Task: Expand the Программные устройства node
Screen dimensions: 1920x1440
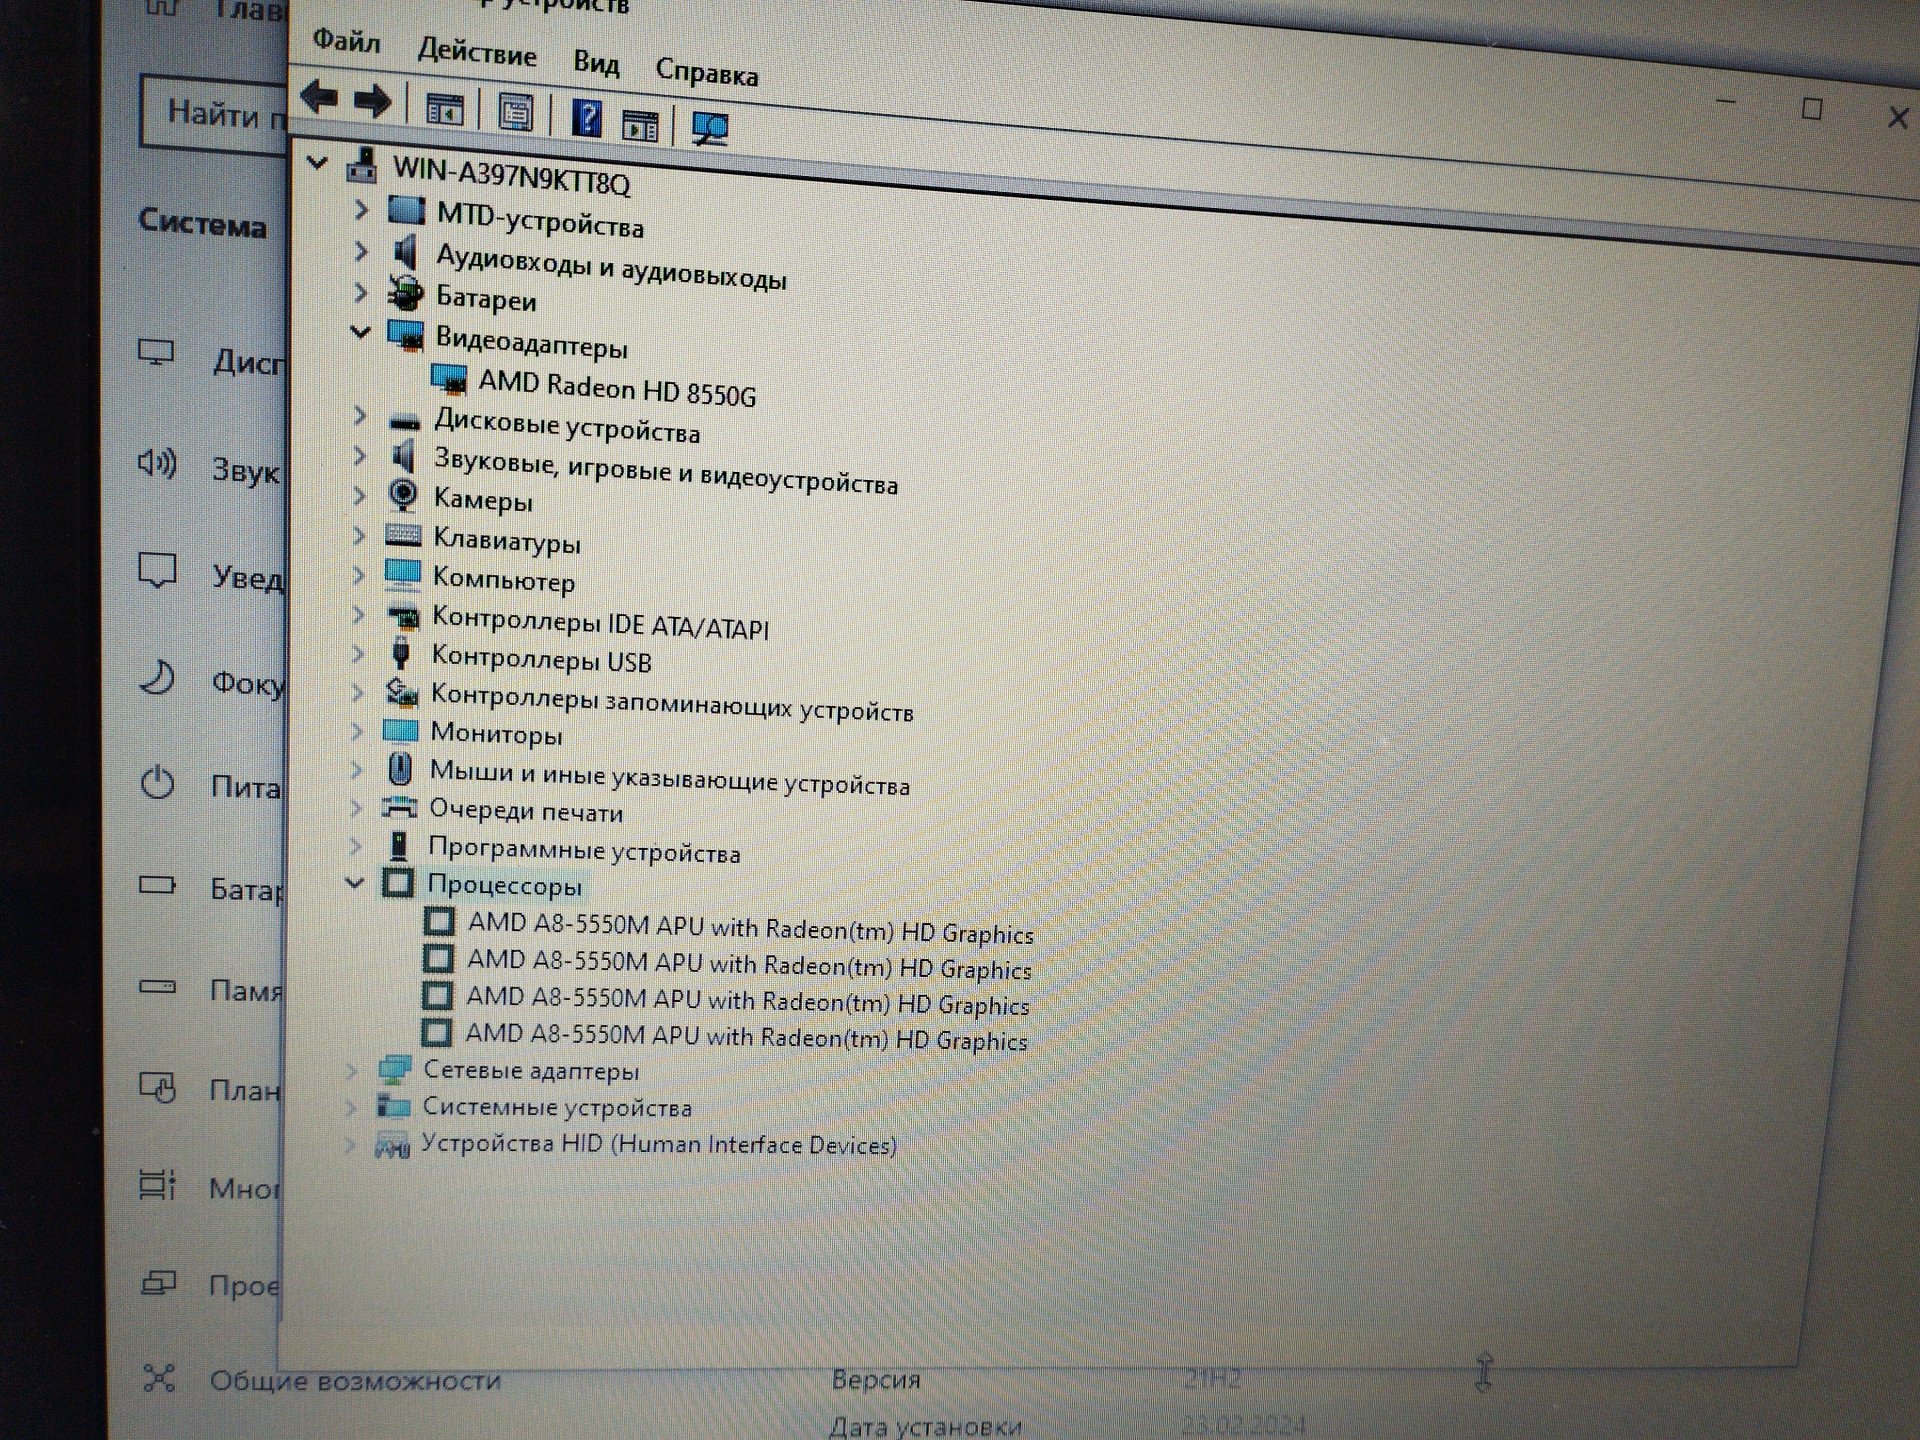Action: point(355,846)
